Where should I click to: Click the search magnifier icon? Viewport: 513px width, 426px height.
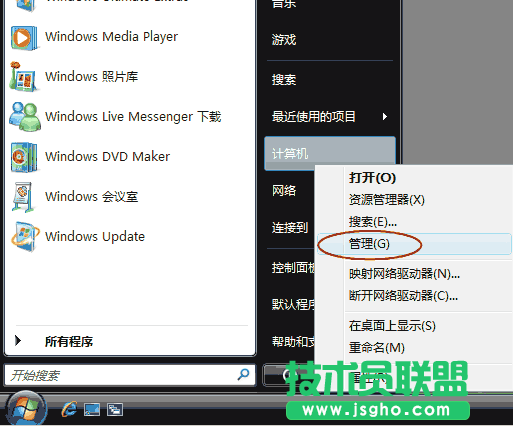coord(243,375)
